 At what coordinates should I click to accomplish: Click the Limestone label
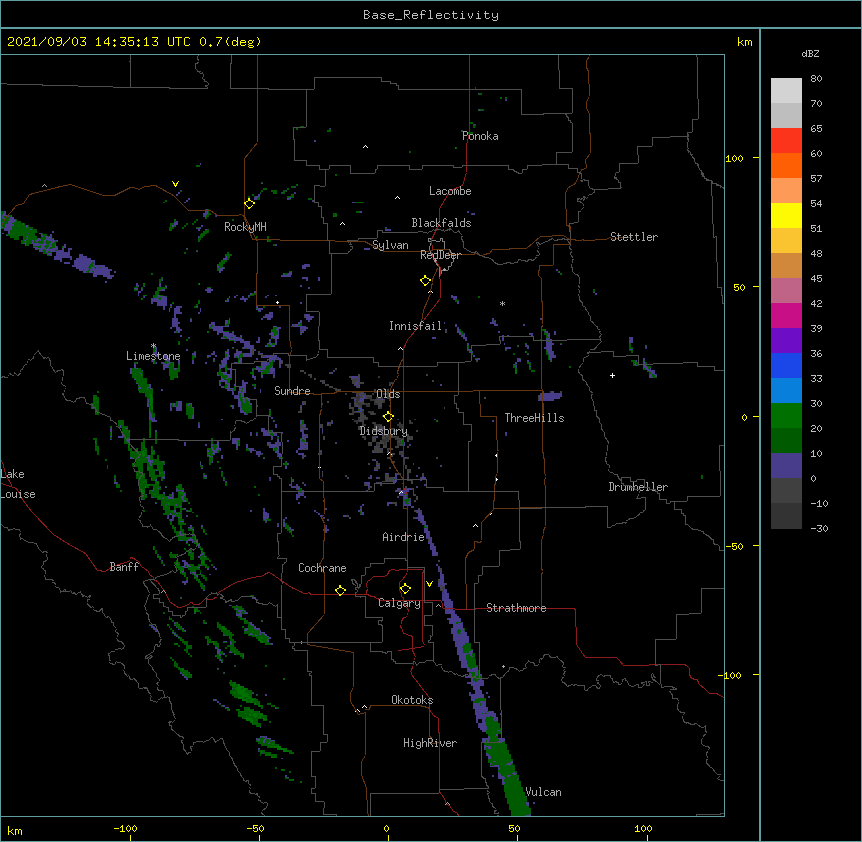(x=153, y=356)
